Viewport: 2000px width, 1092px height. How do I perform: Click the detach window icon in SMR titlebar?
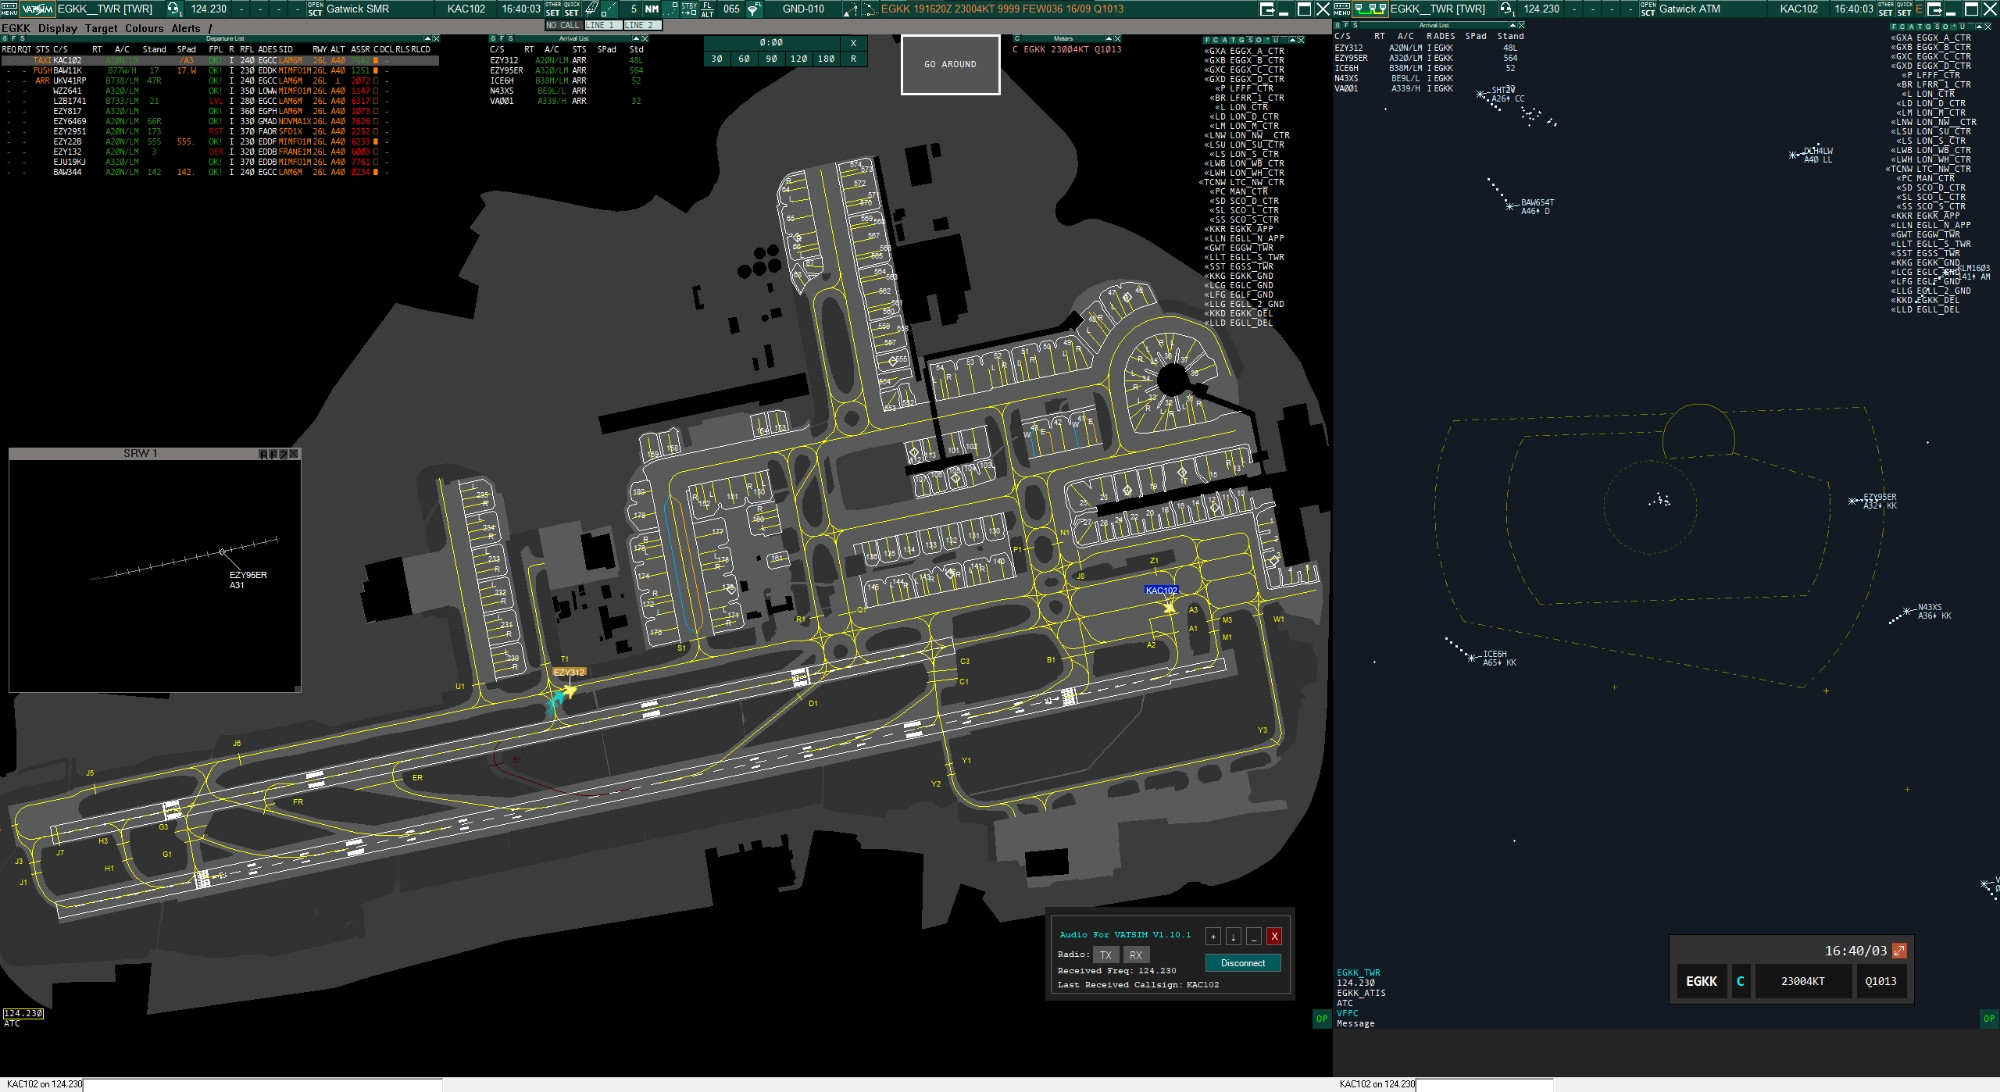pyautogui.click(x=1266, y=8)
